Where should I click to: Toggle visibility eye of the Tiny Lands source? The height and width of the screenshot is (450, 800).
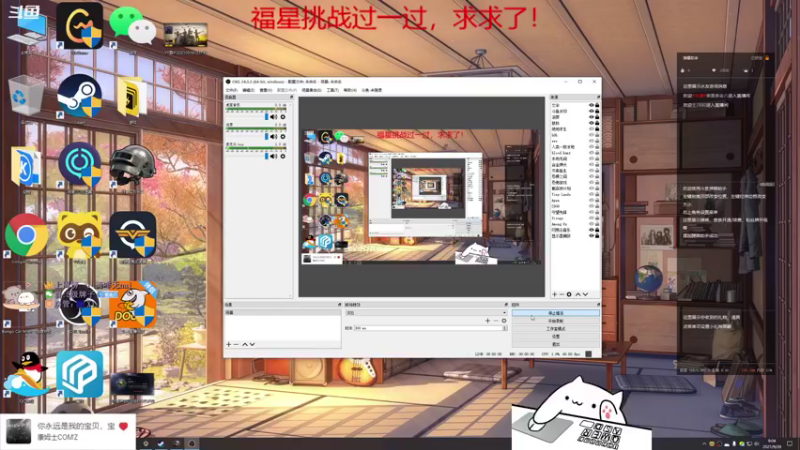click(591, 194)
